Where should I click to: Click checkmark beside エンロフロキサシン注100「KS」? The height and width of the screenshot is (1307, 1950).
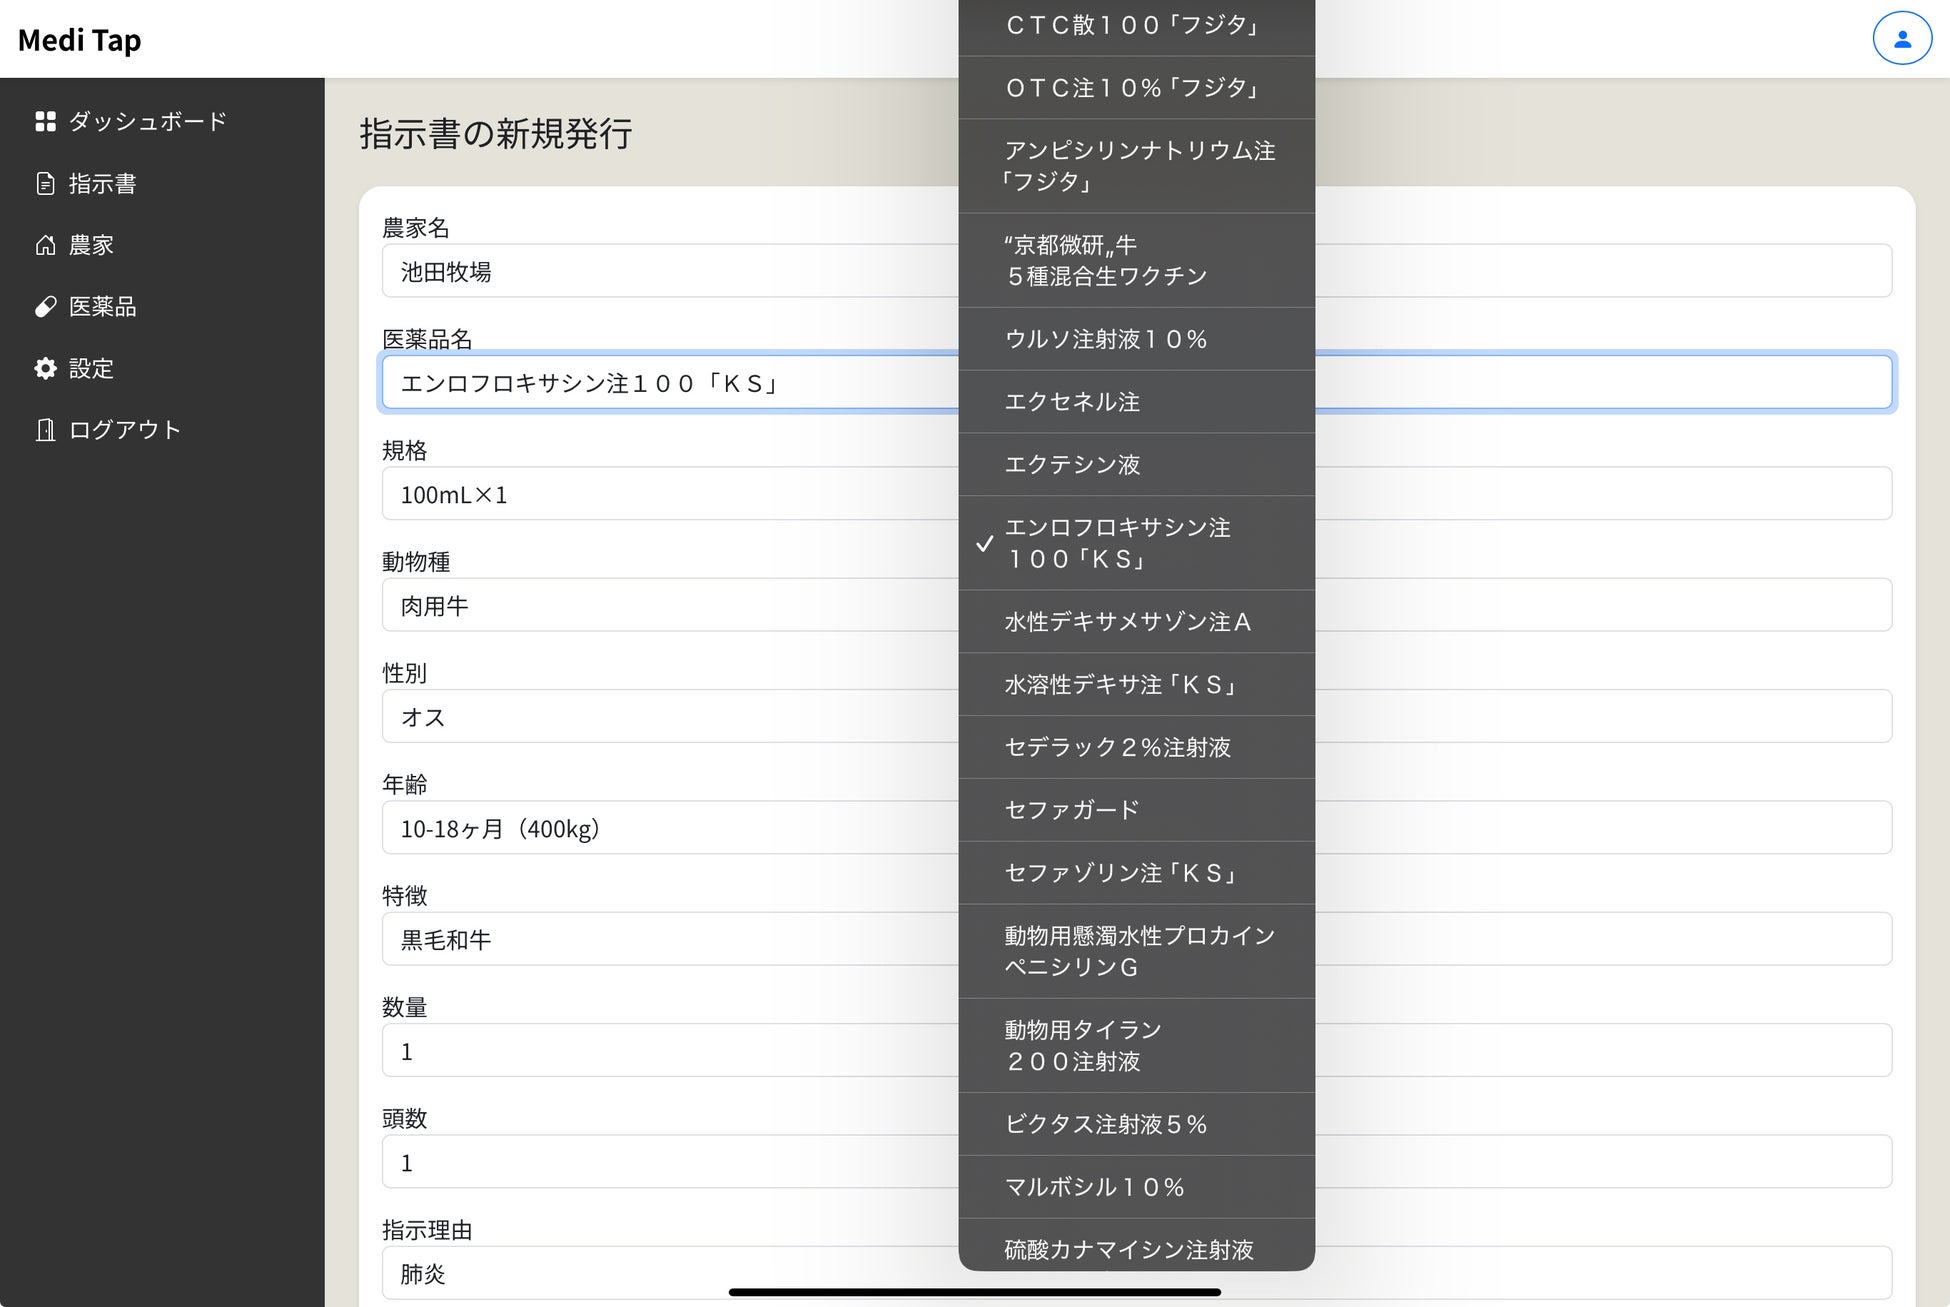pyautogui.click(x=985, y=543)
